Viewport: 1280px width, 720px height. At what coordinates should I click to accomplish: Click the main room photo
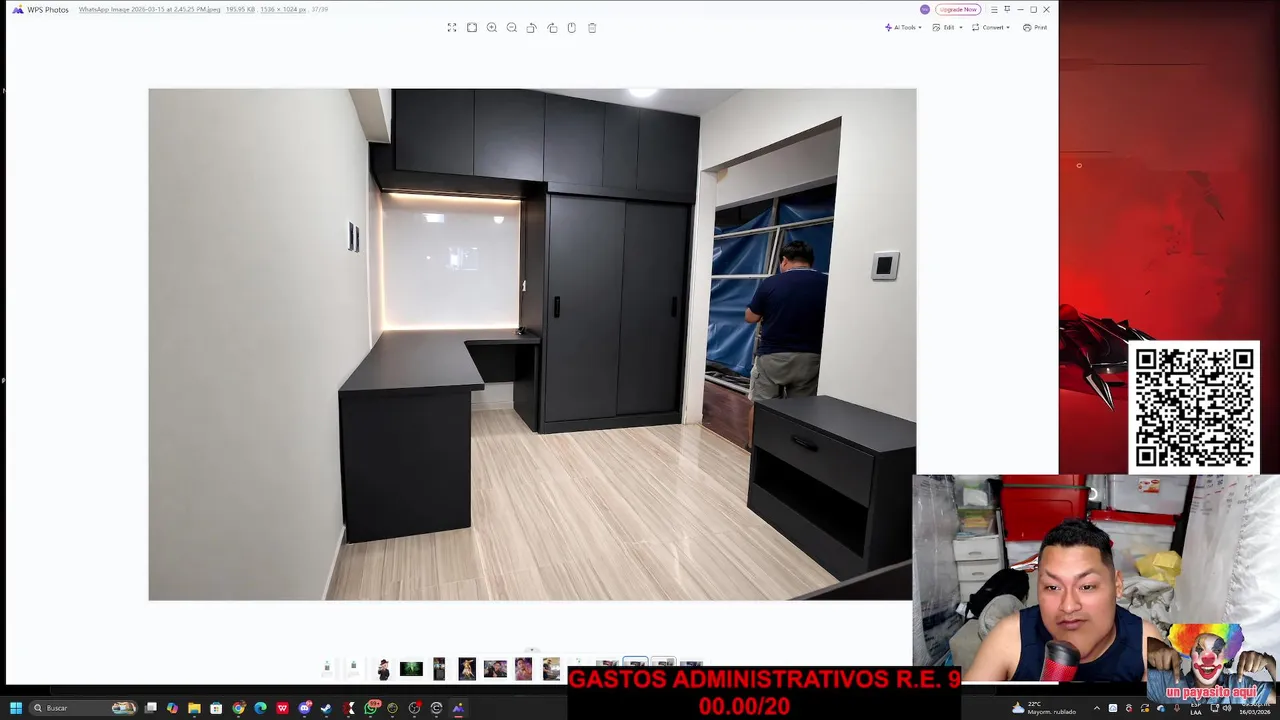pos(532,344)
